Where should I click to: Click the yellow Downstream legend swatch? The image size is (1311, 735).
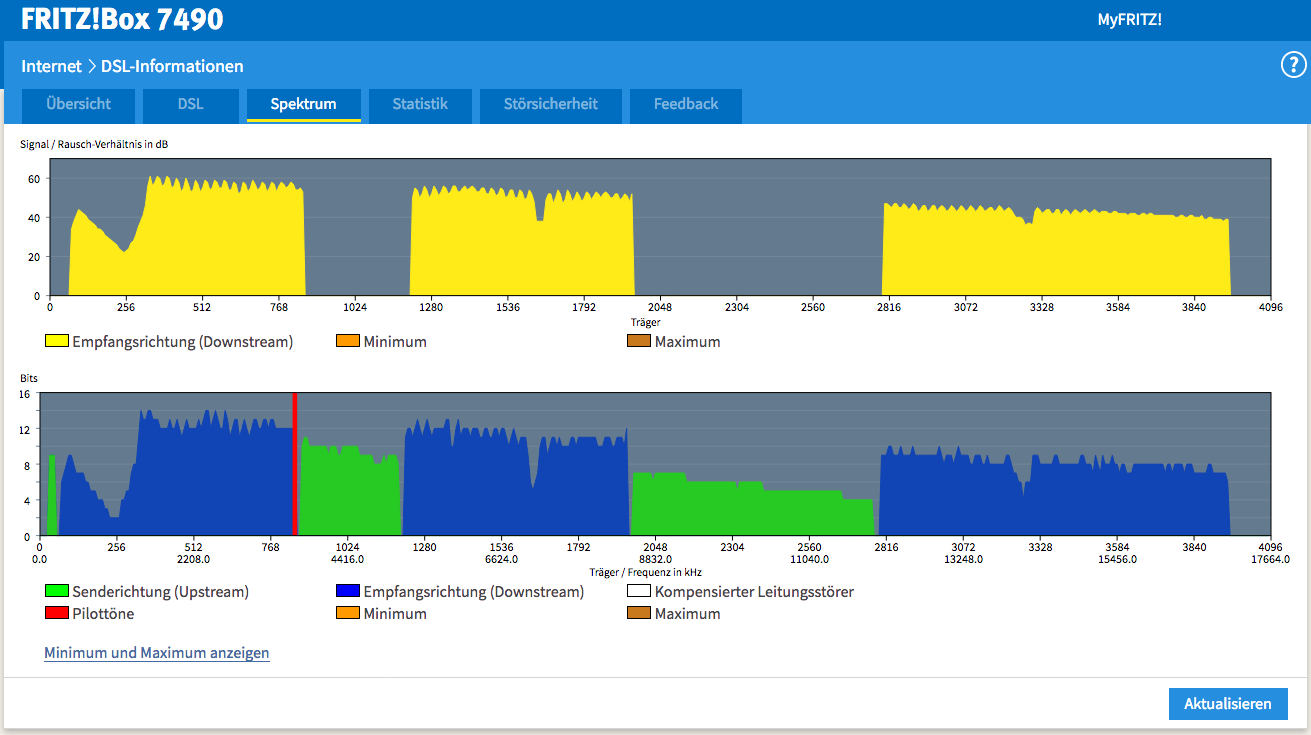pyautogui.click(x=56, y=341)
